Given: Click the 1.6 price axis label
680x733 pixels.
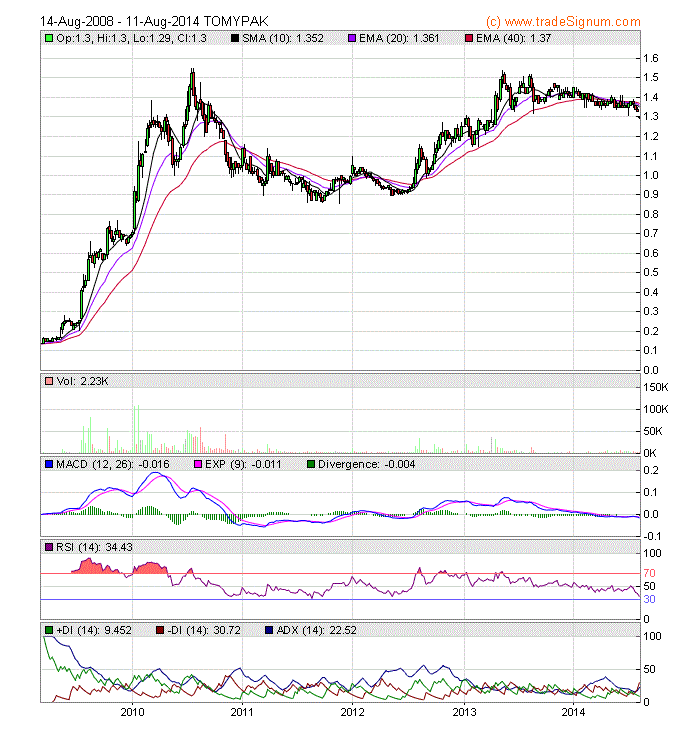Looking at the screenshot, I should (x=651, y=58).
